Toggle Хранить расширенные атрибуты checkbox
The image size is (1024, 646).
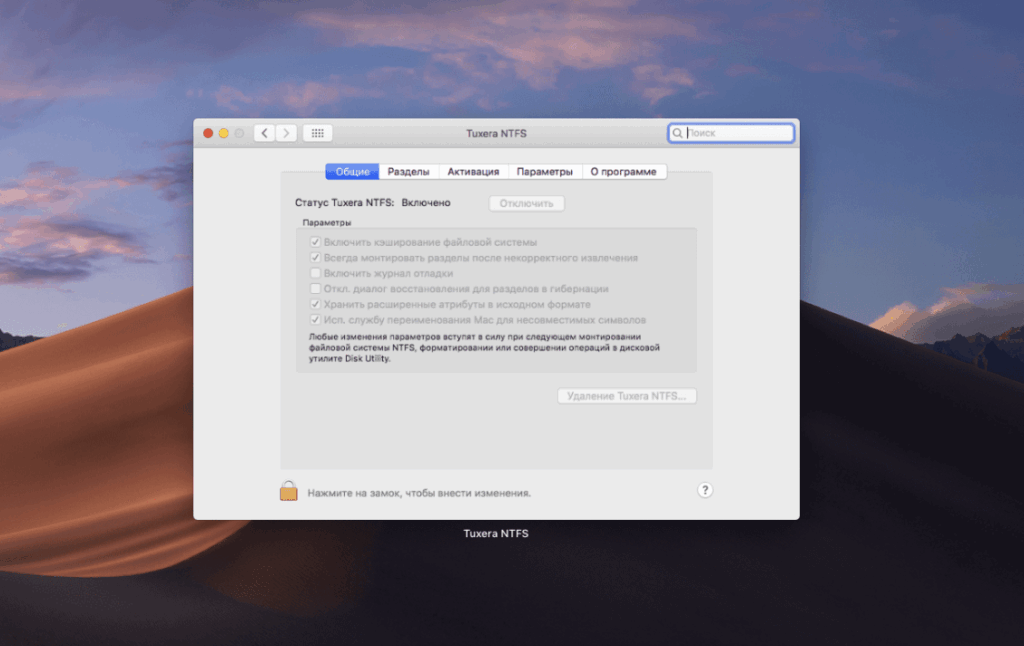click(315, 304)
